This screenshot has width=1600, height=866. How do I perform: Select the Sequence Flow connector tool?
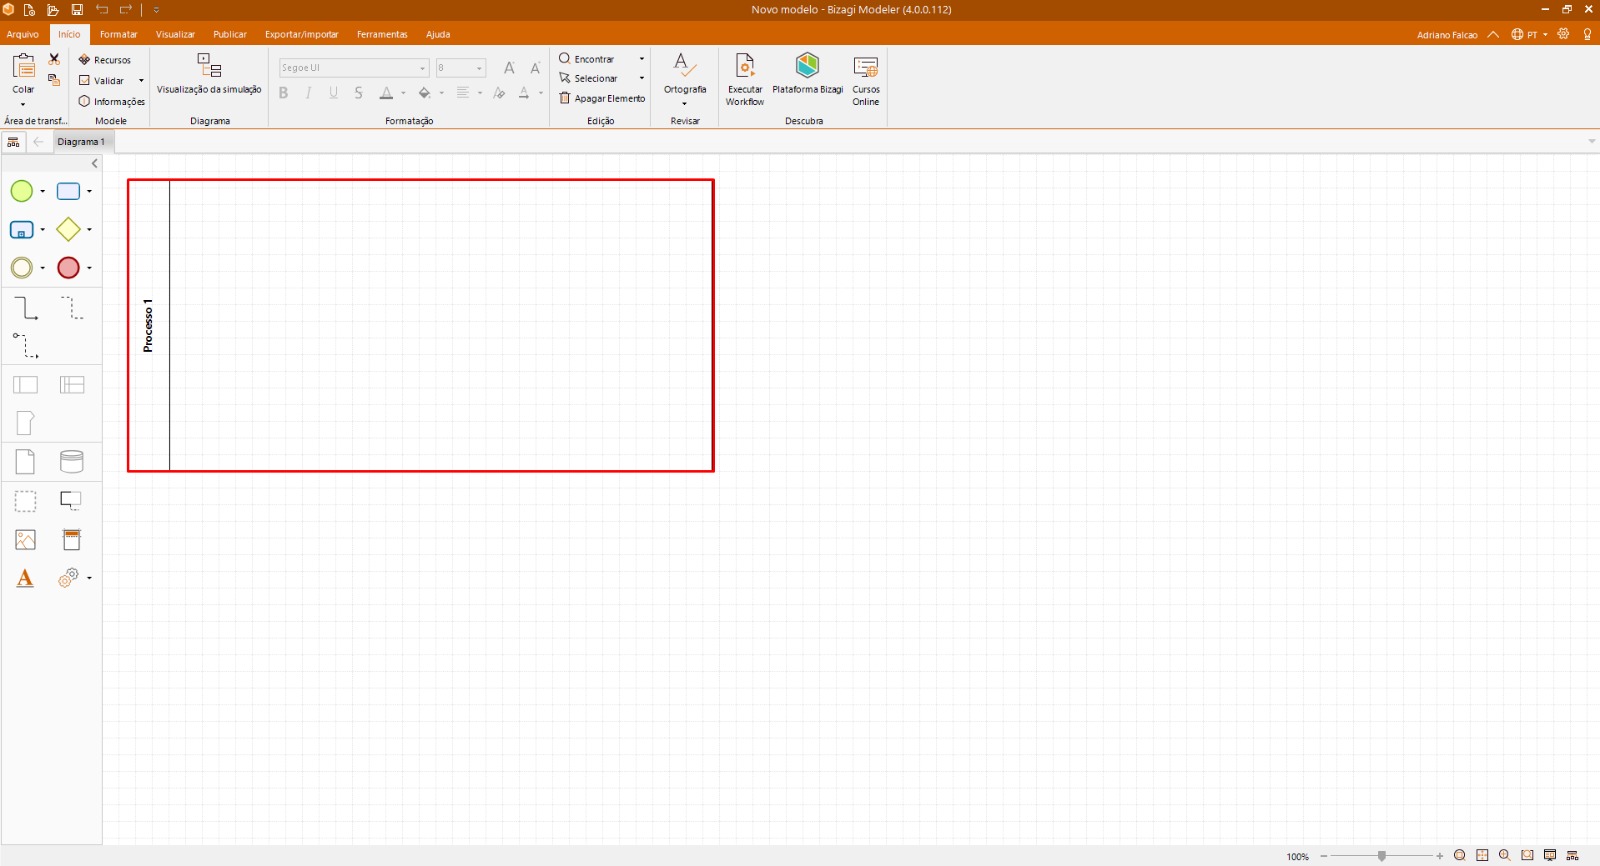click(25, 308)
